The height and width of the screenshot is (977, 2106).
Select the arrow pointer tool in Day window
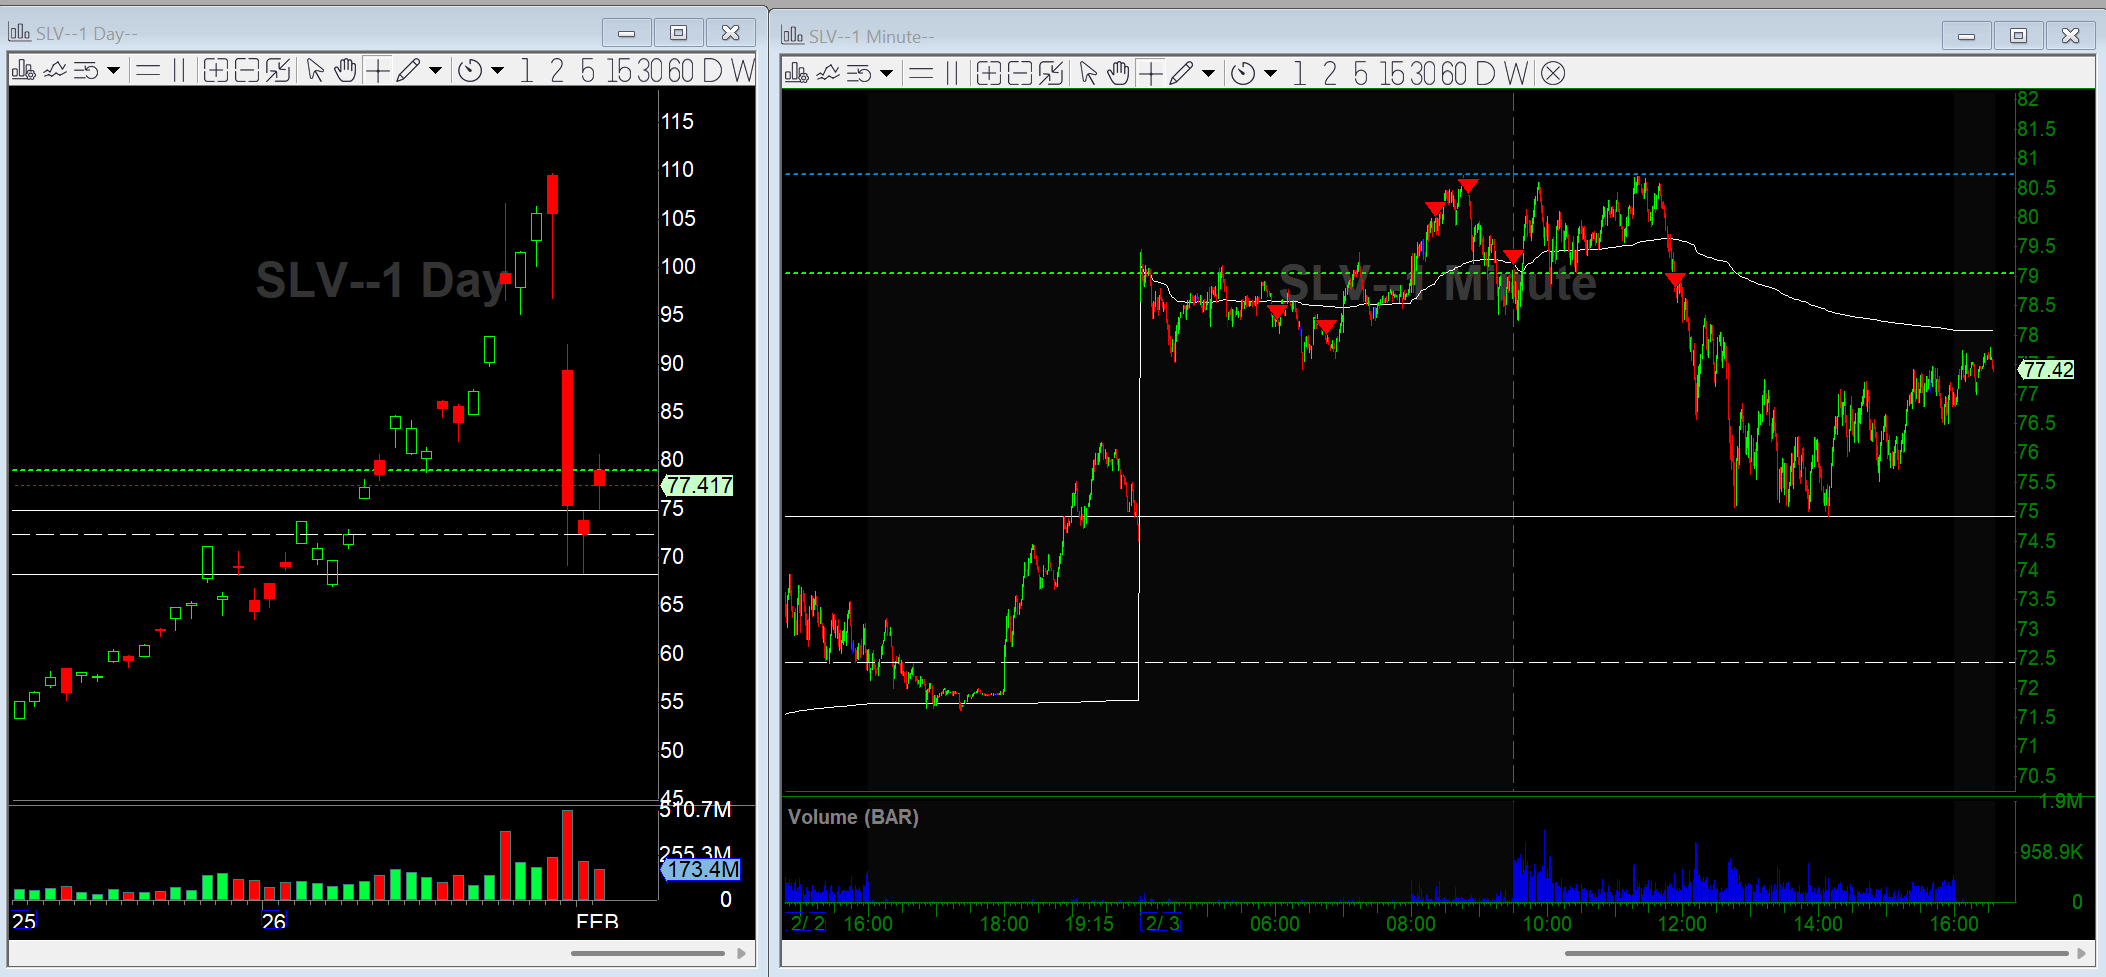pyautogui.click(x=315, y=70)
